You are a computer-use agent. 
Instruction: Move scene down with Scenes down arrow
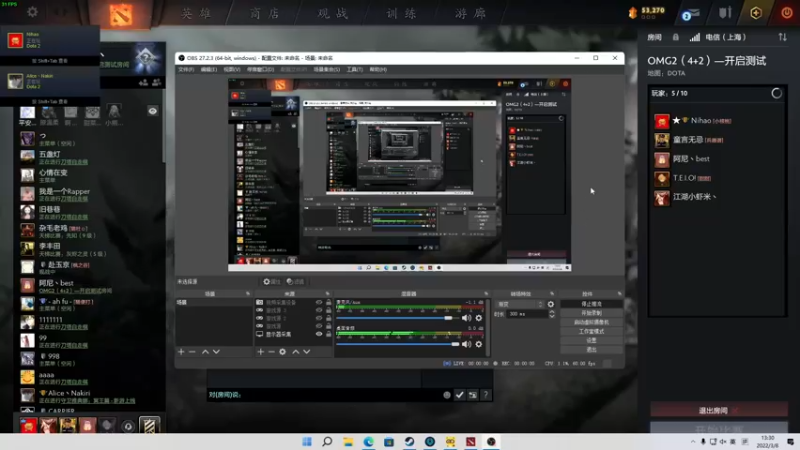[216, 352]
